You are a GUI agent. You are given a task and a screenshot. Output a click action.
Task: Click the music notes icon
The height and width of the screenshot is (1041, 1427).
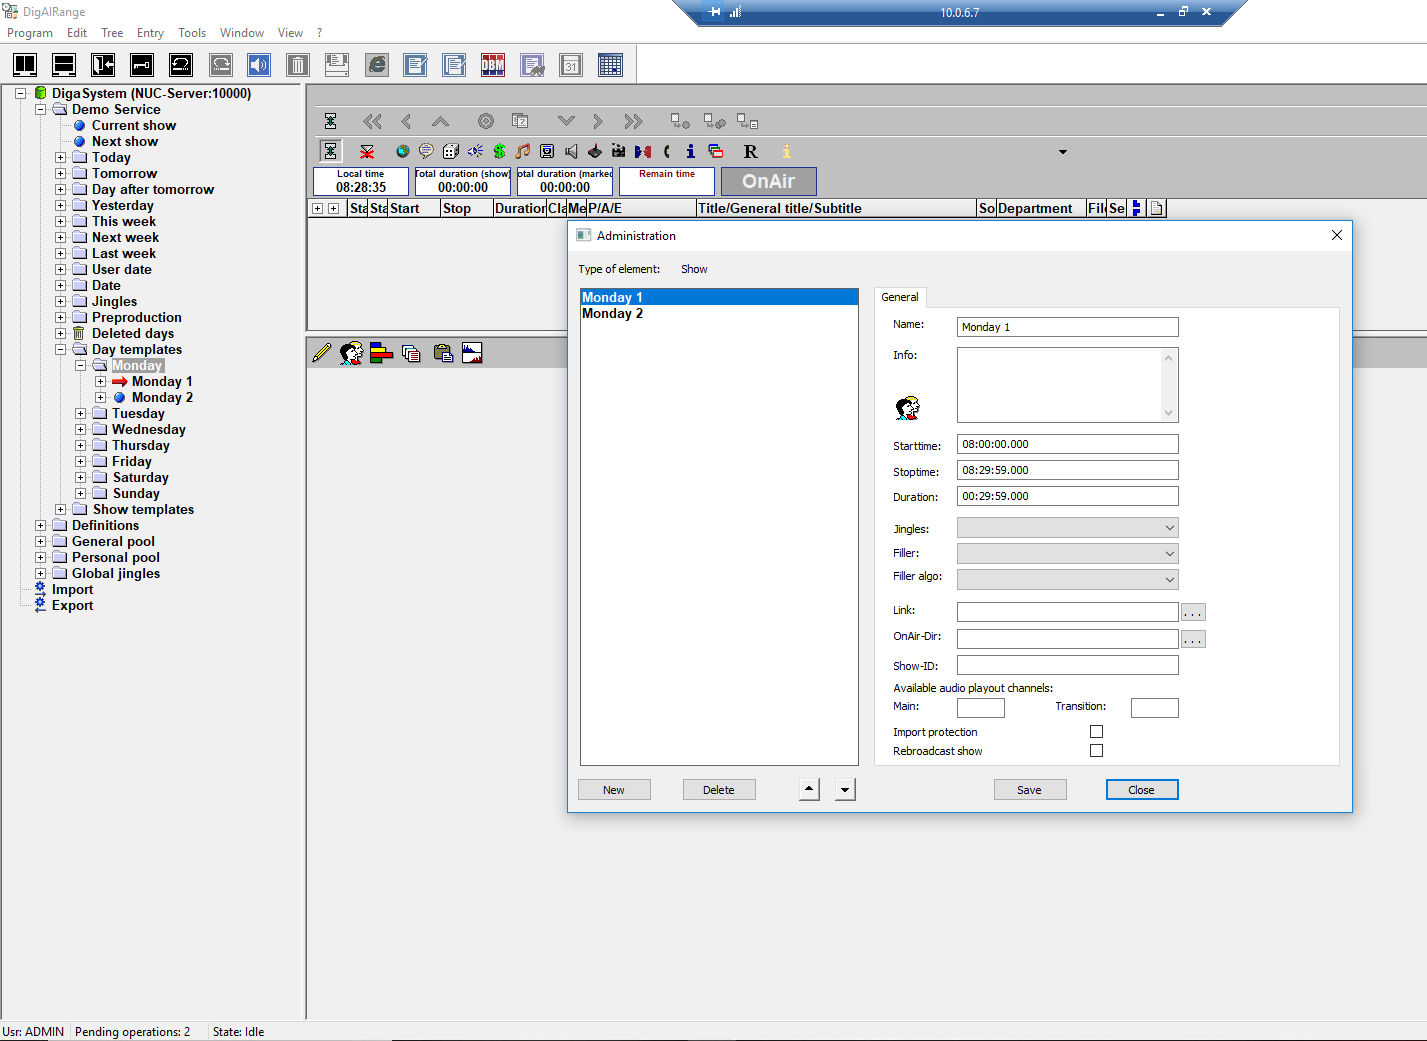click(x=523, y=151)
